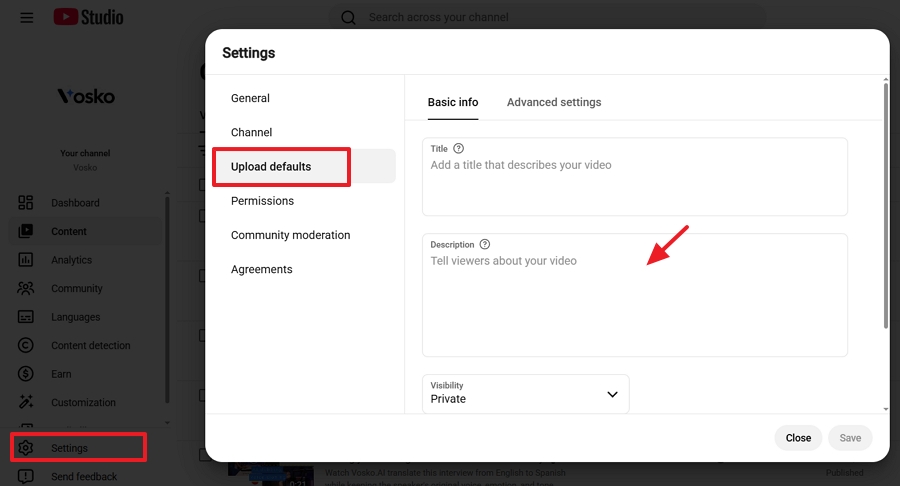Click the Customization magic wand icon
The height and width of the screenshot is (486, 900).
[25, 402]
